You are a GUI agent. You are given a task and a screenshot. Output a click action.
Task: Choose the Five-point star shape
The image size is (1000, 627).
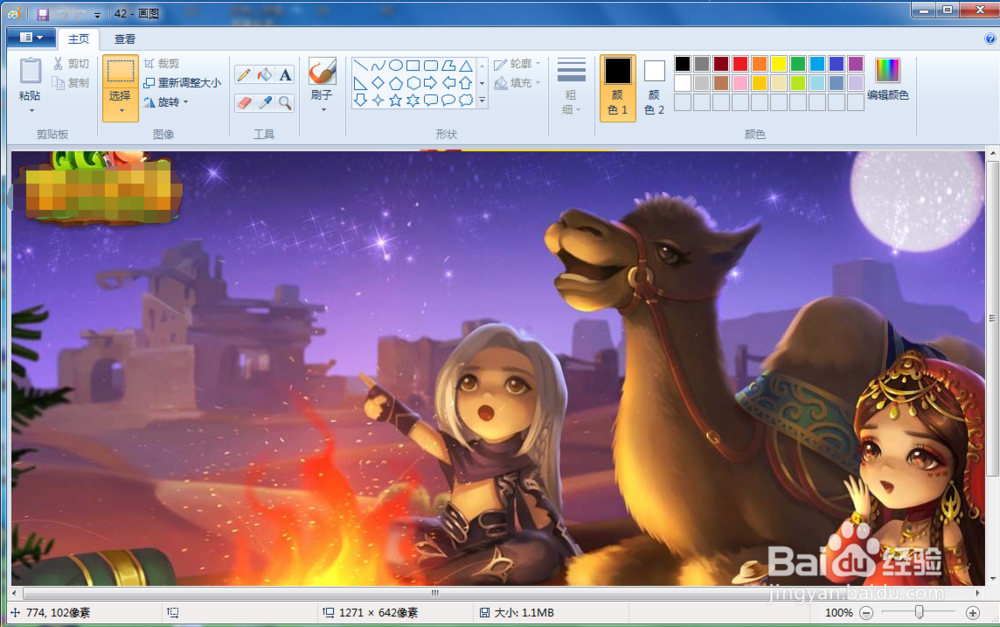point(395,100)
